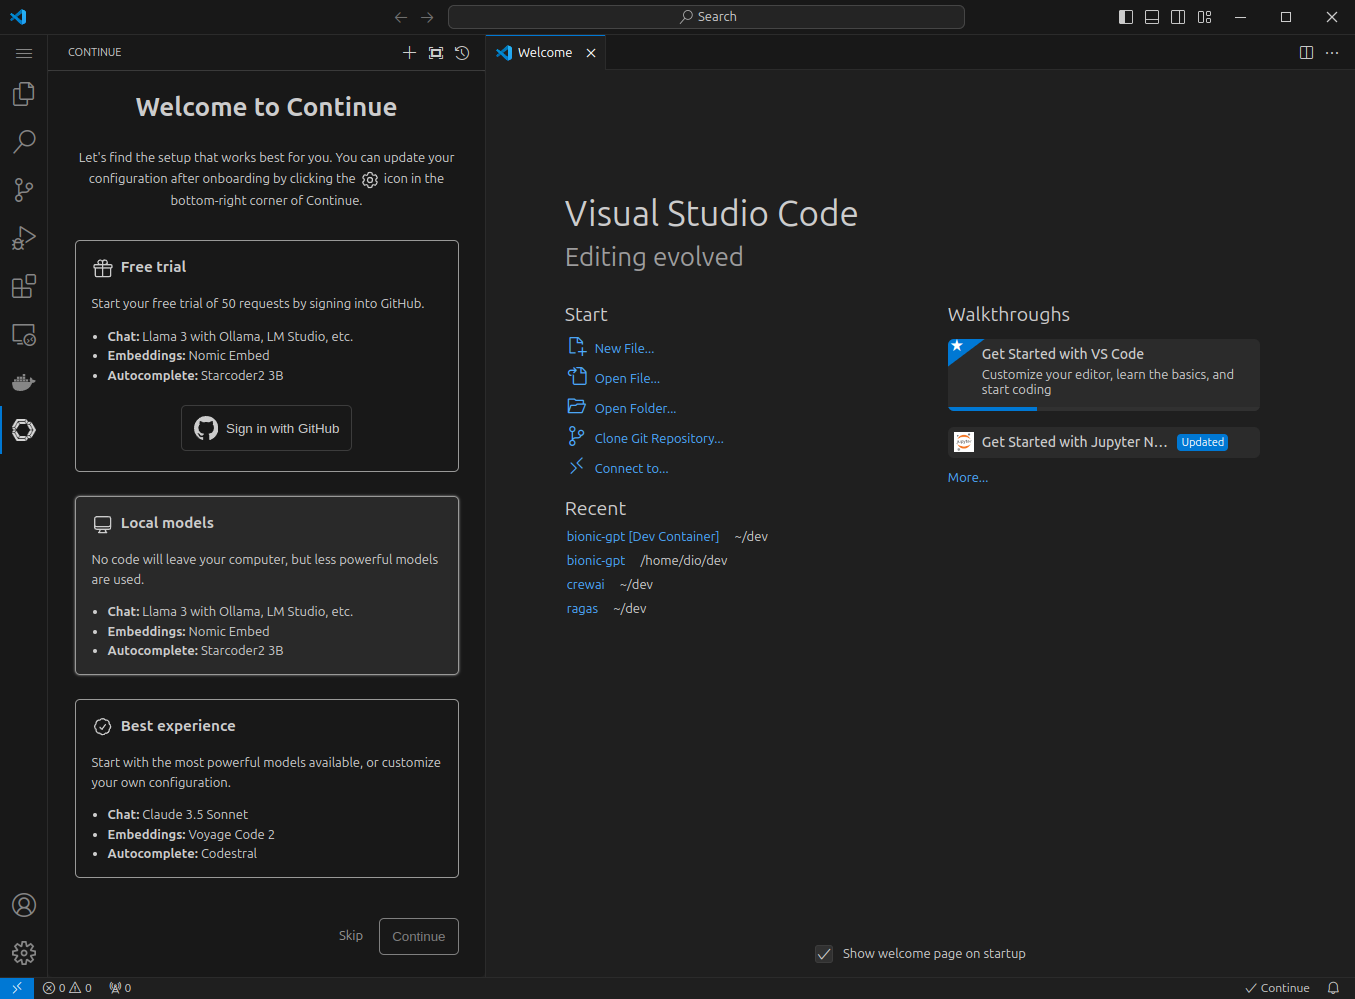Toggle bottom panel visibility

point(1152,17)
